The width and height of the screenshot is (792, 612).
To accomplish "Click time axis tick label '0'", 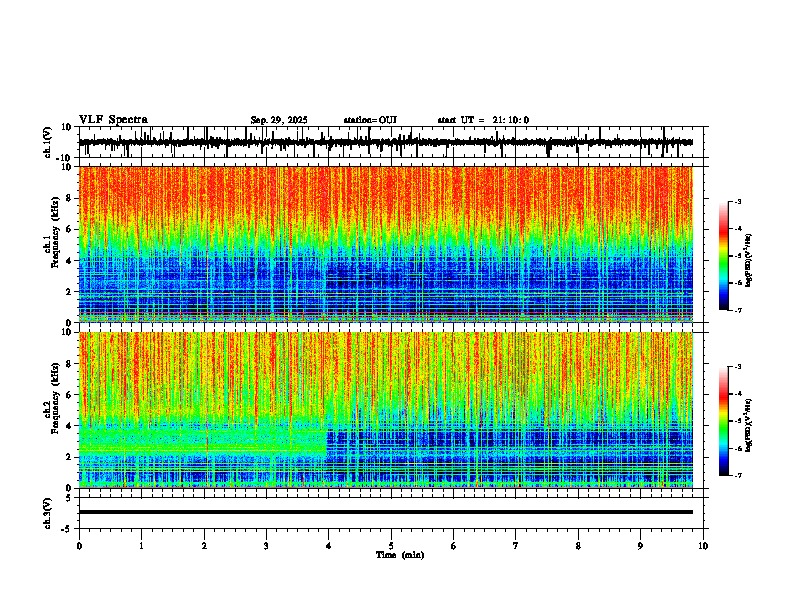I will [79, 546].
